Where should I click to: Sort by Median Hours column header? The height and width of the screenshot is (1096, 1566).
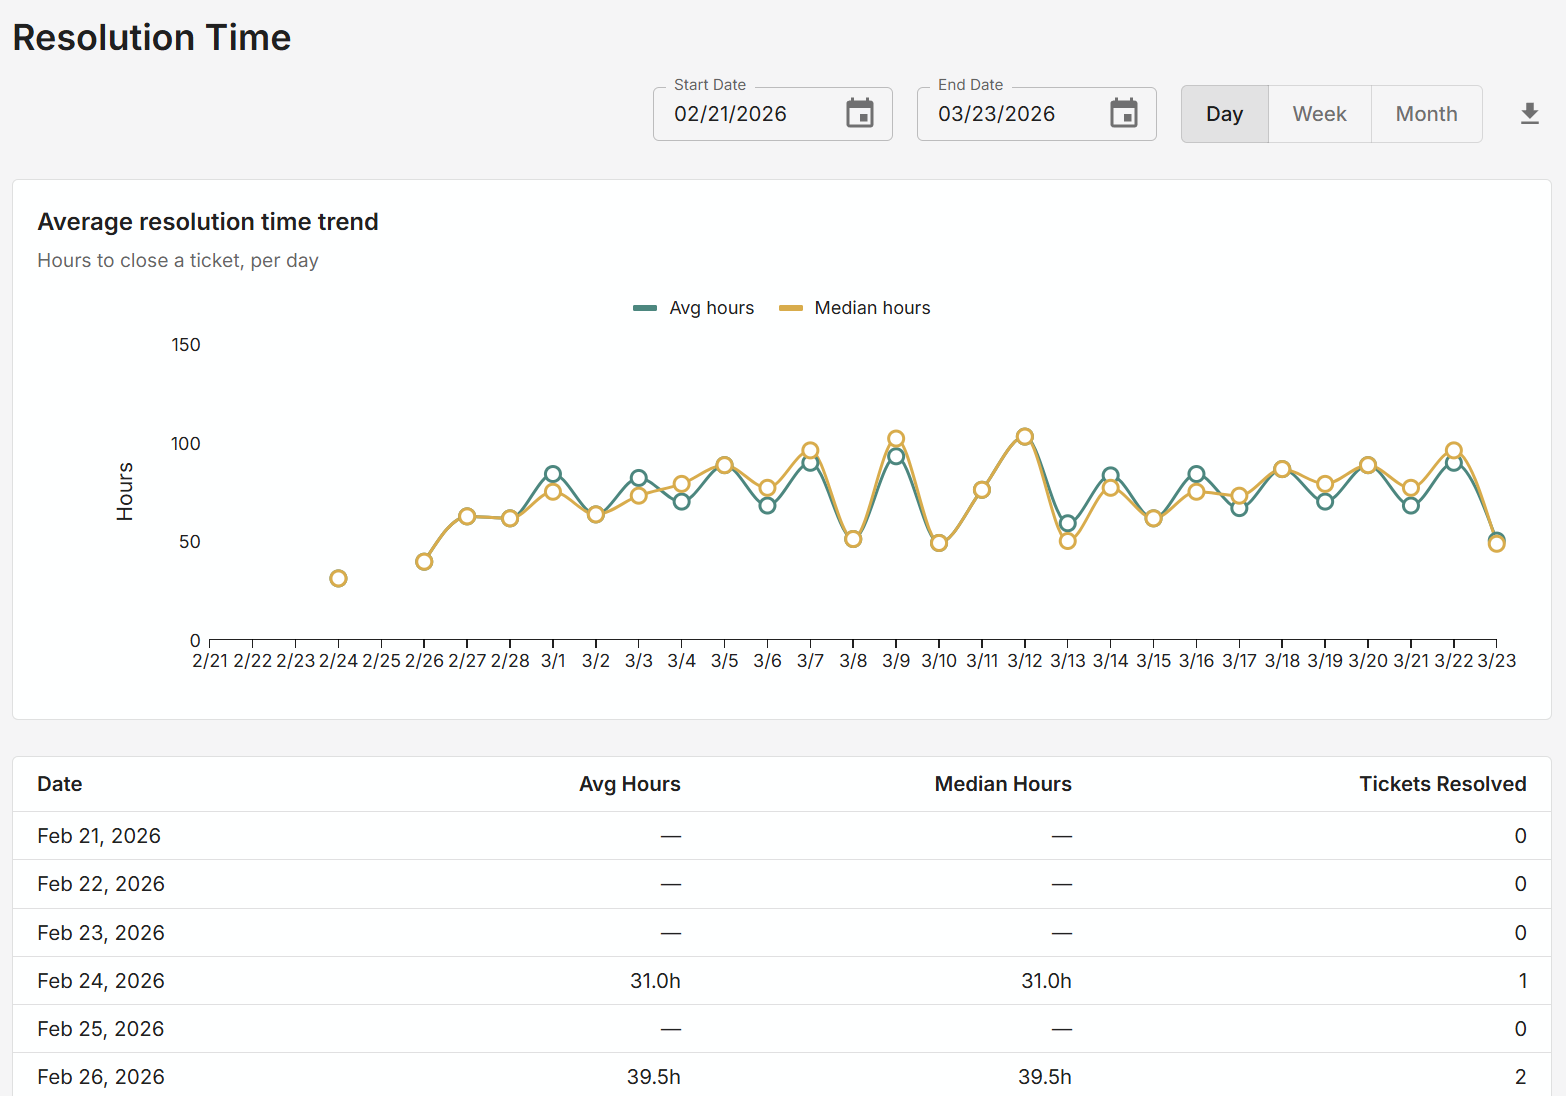1002,784
